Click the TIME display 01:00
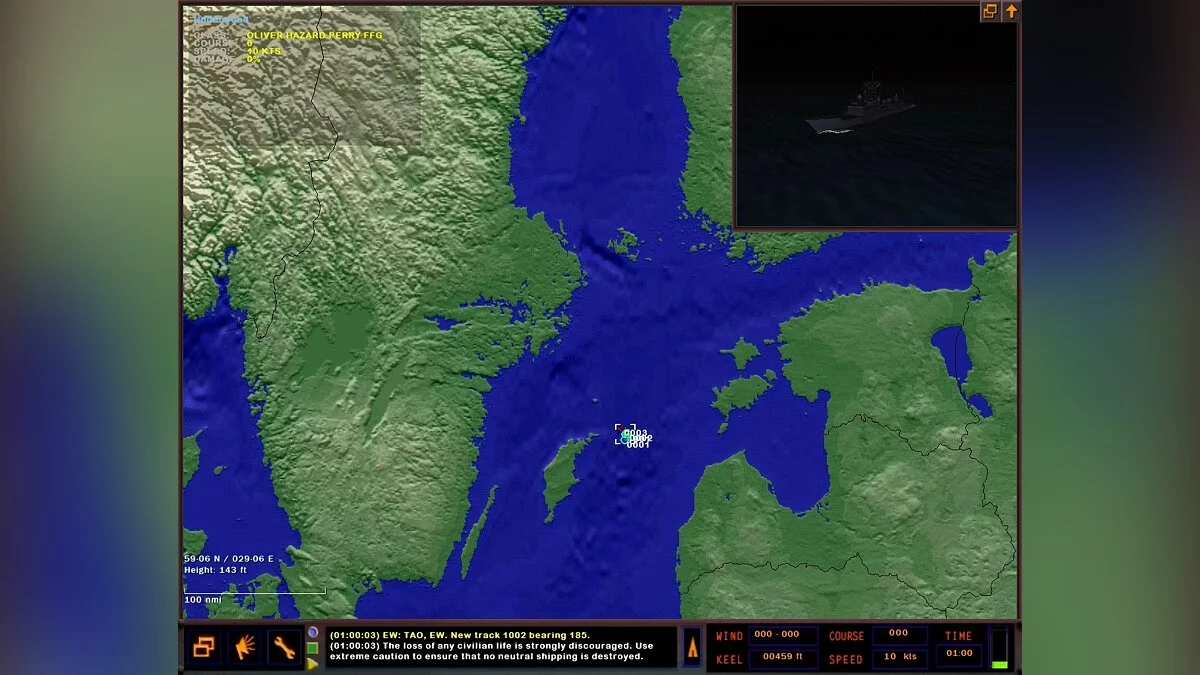 tap(959, 657)
